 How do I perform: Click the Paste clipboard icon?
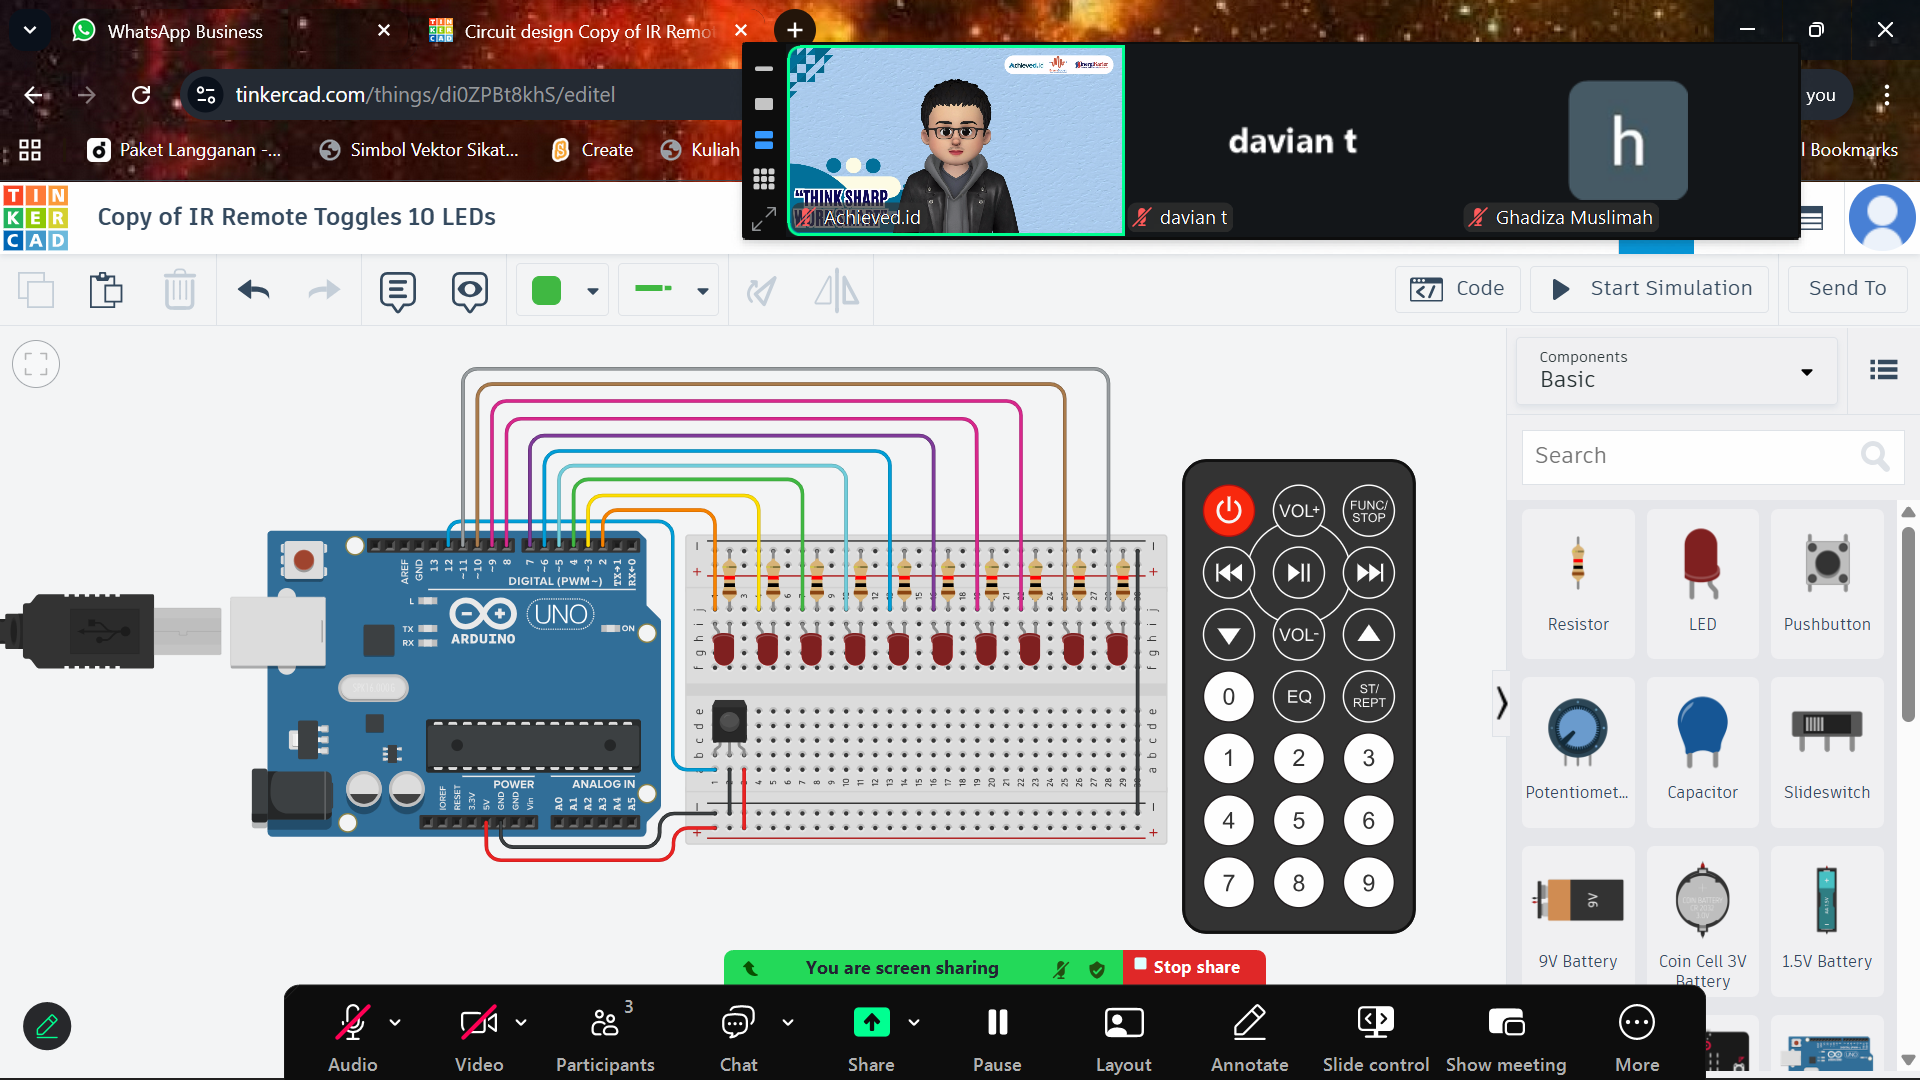point(106,291)
